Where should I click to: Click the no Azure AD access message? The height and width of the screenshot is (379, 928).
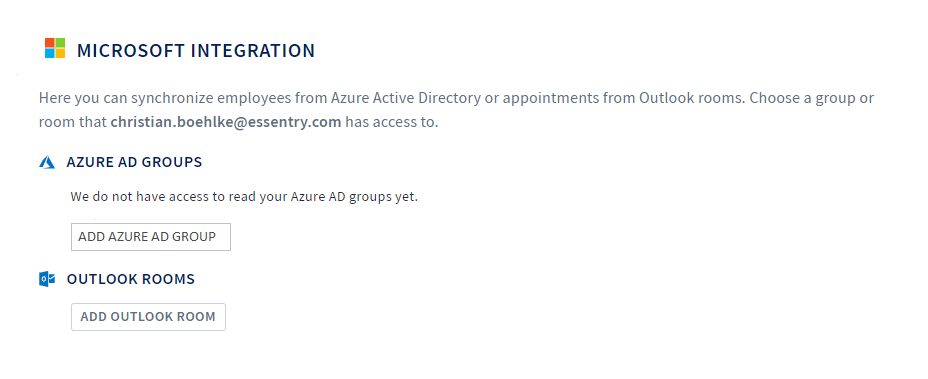point(244,197)
